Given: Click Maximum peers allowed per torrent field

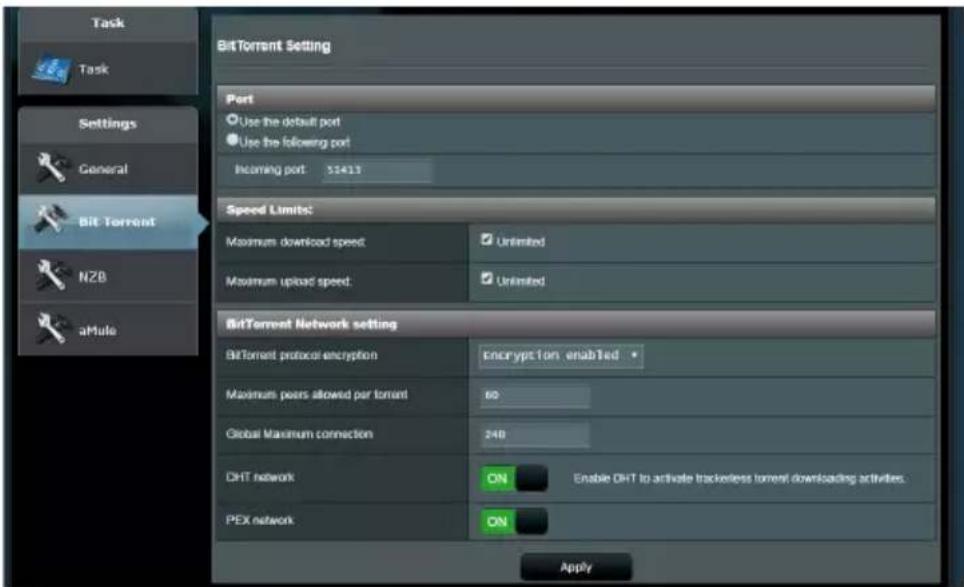Looking at the screenshot, I should [x=534, y=396].
